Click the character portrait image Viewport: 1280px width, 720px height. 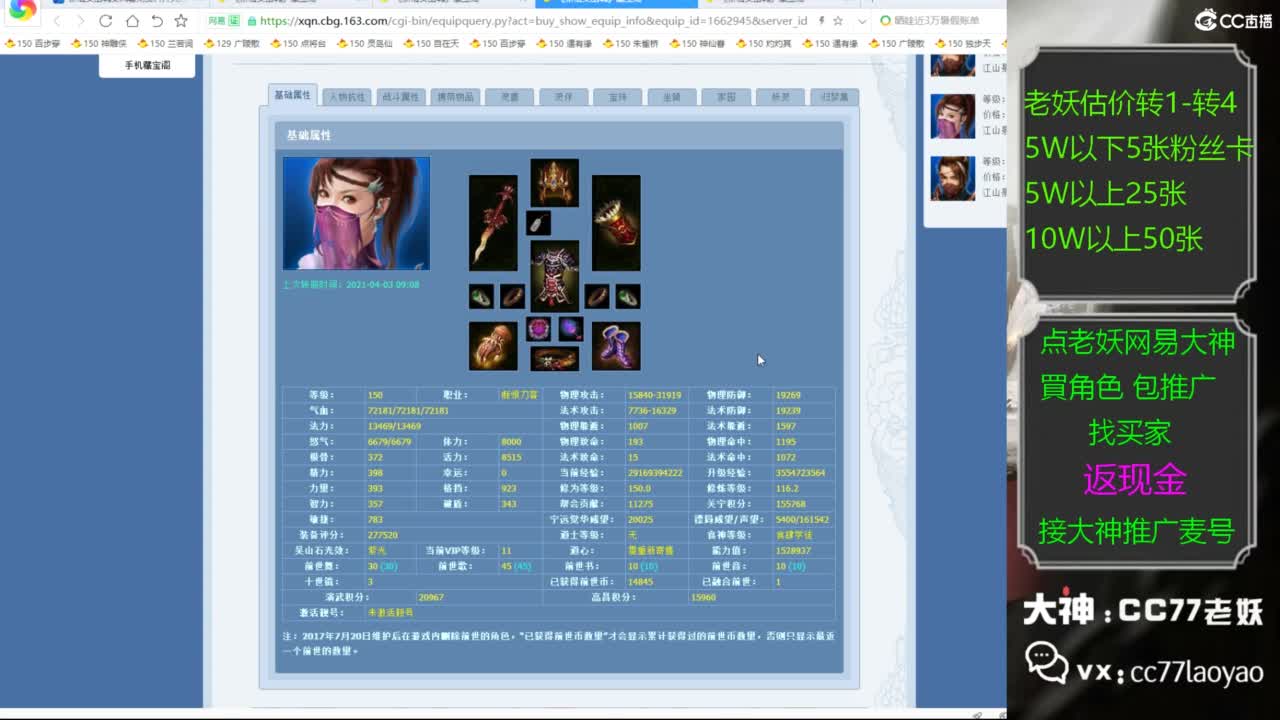click(x=356, y=213)
